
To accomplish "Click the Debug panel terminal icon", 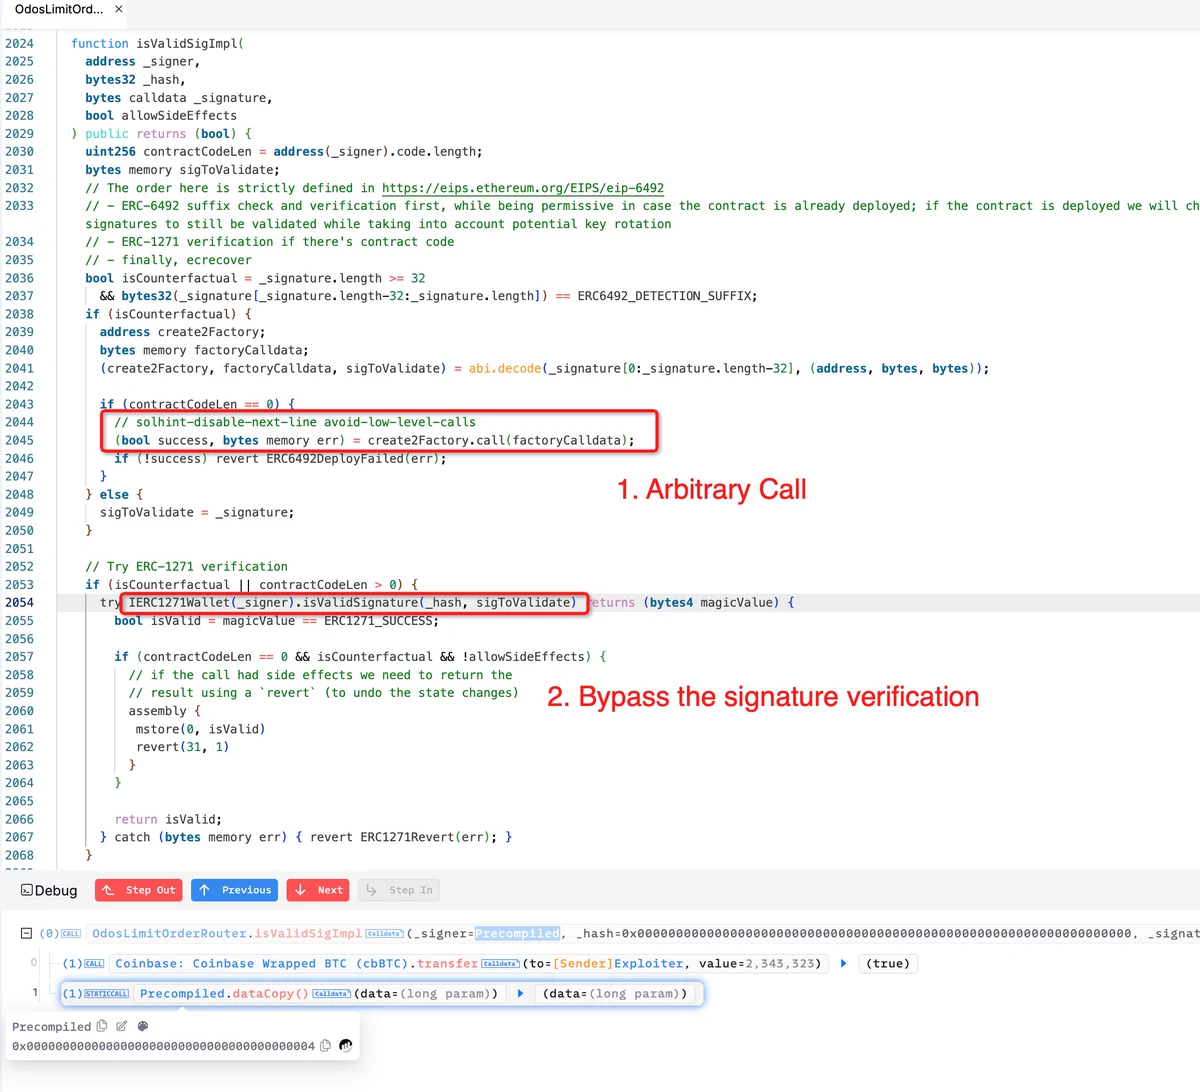I will pyautogui.click(x=27, y=890).
